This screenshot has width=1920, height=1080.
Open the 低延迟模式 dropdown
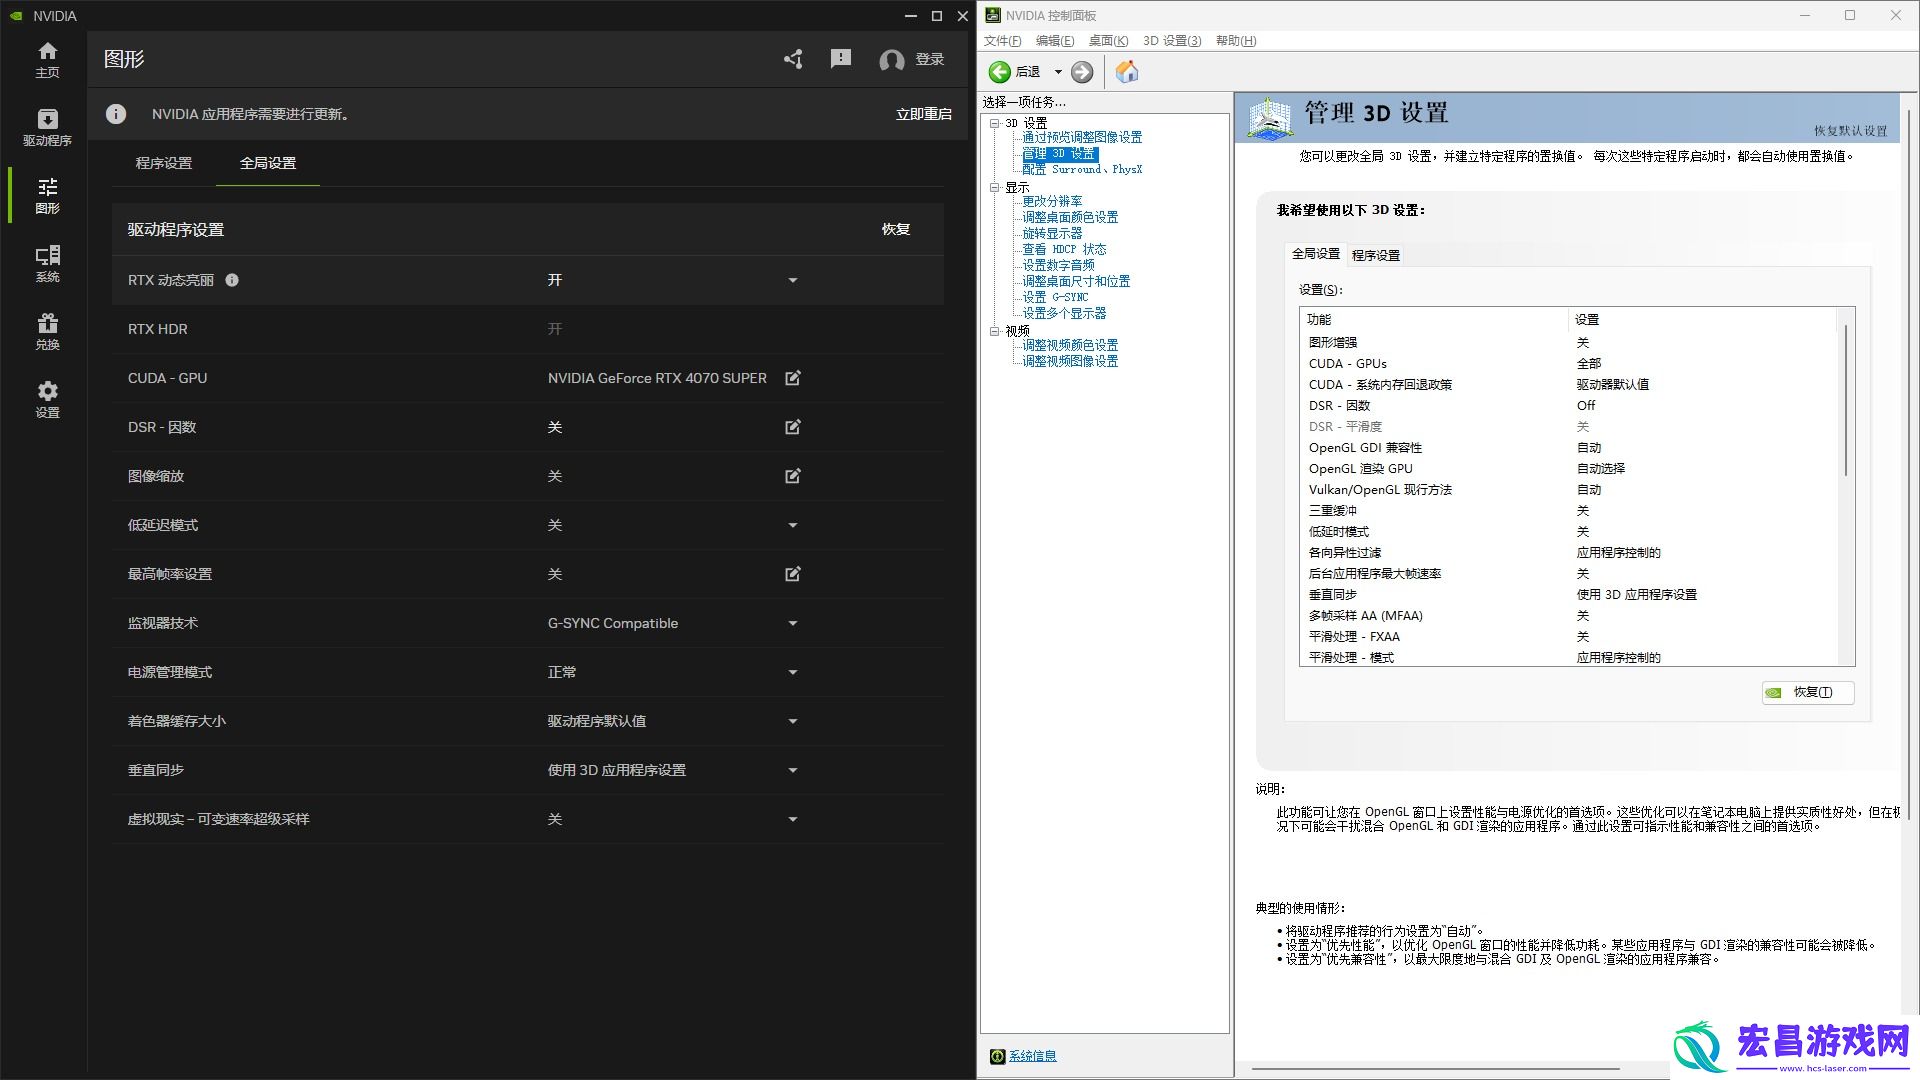793,525
